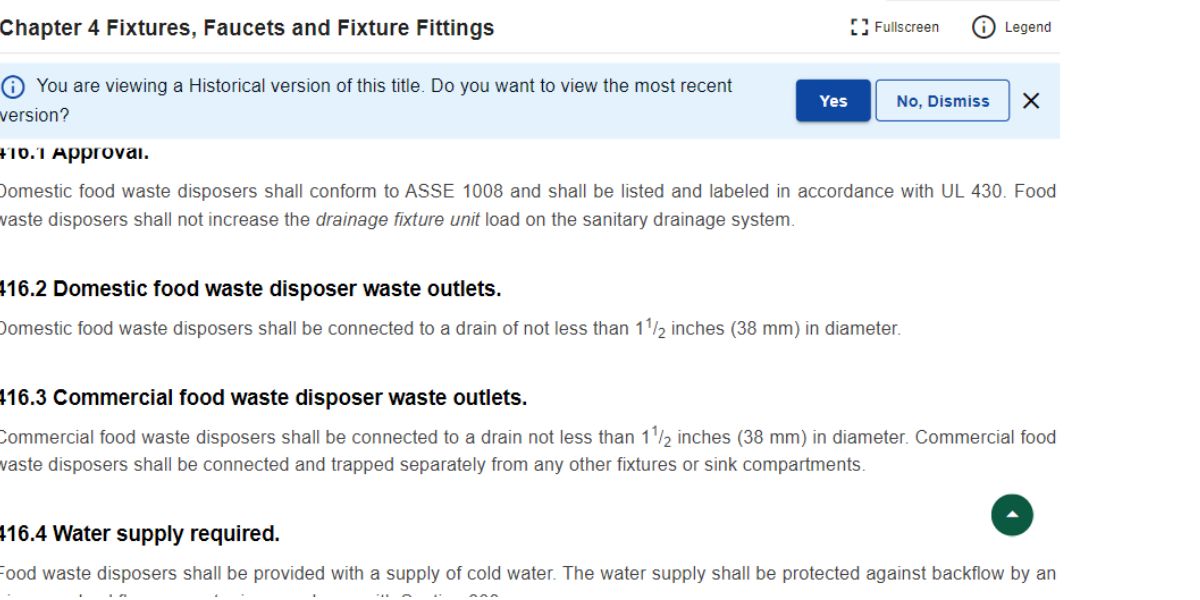Select the bracketed fullscreen corners icon
Screen dimensions: 1200x600
(858, 27)
